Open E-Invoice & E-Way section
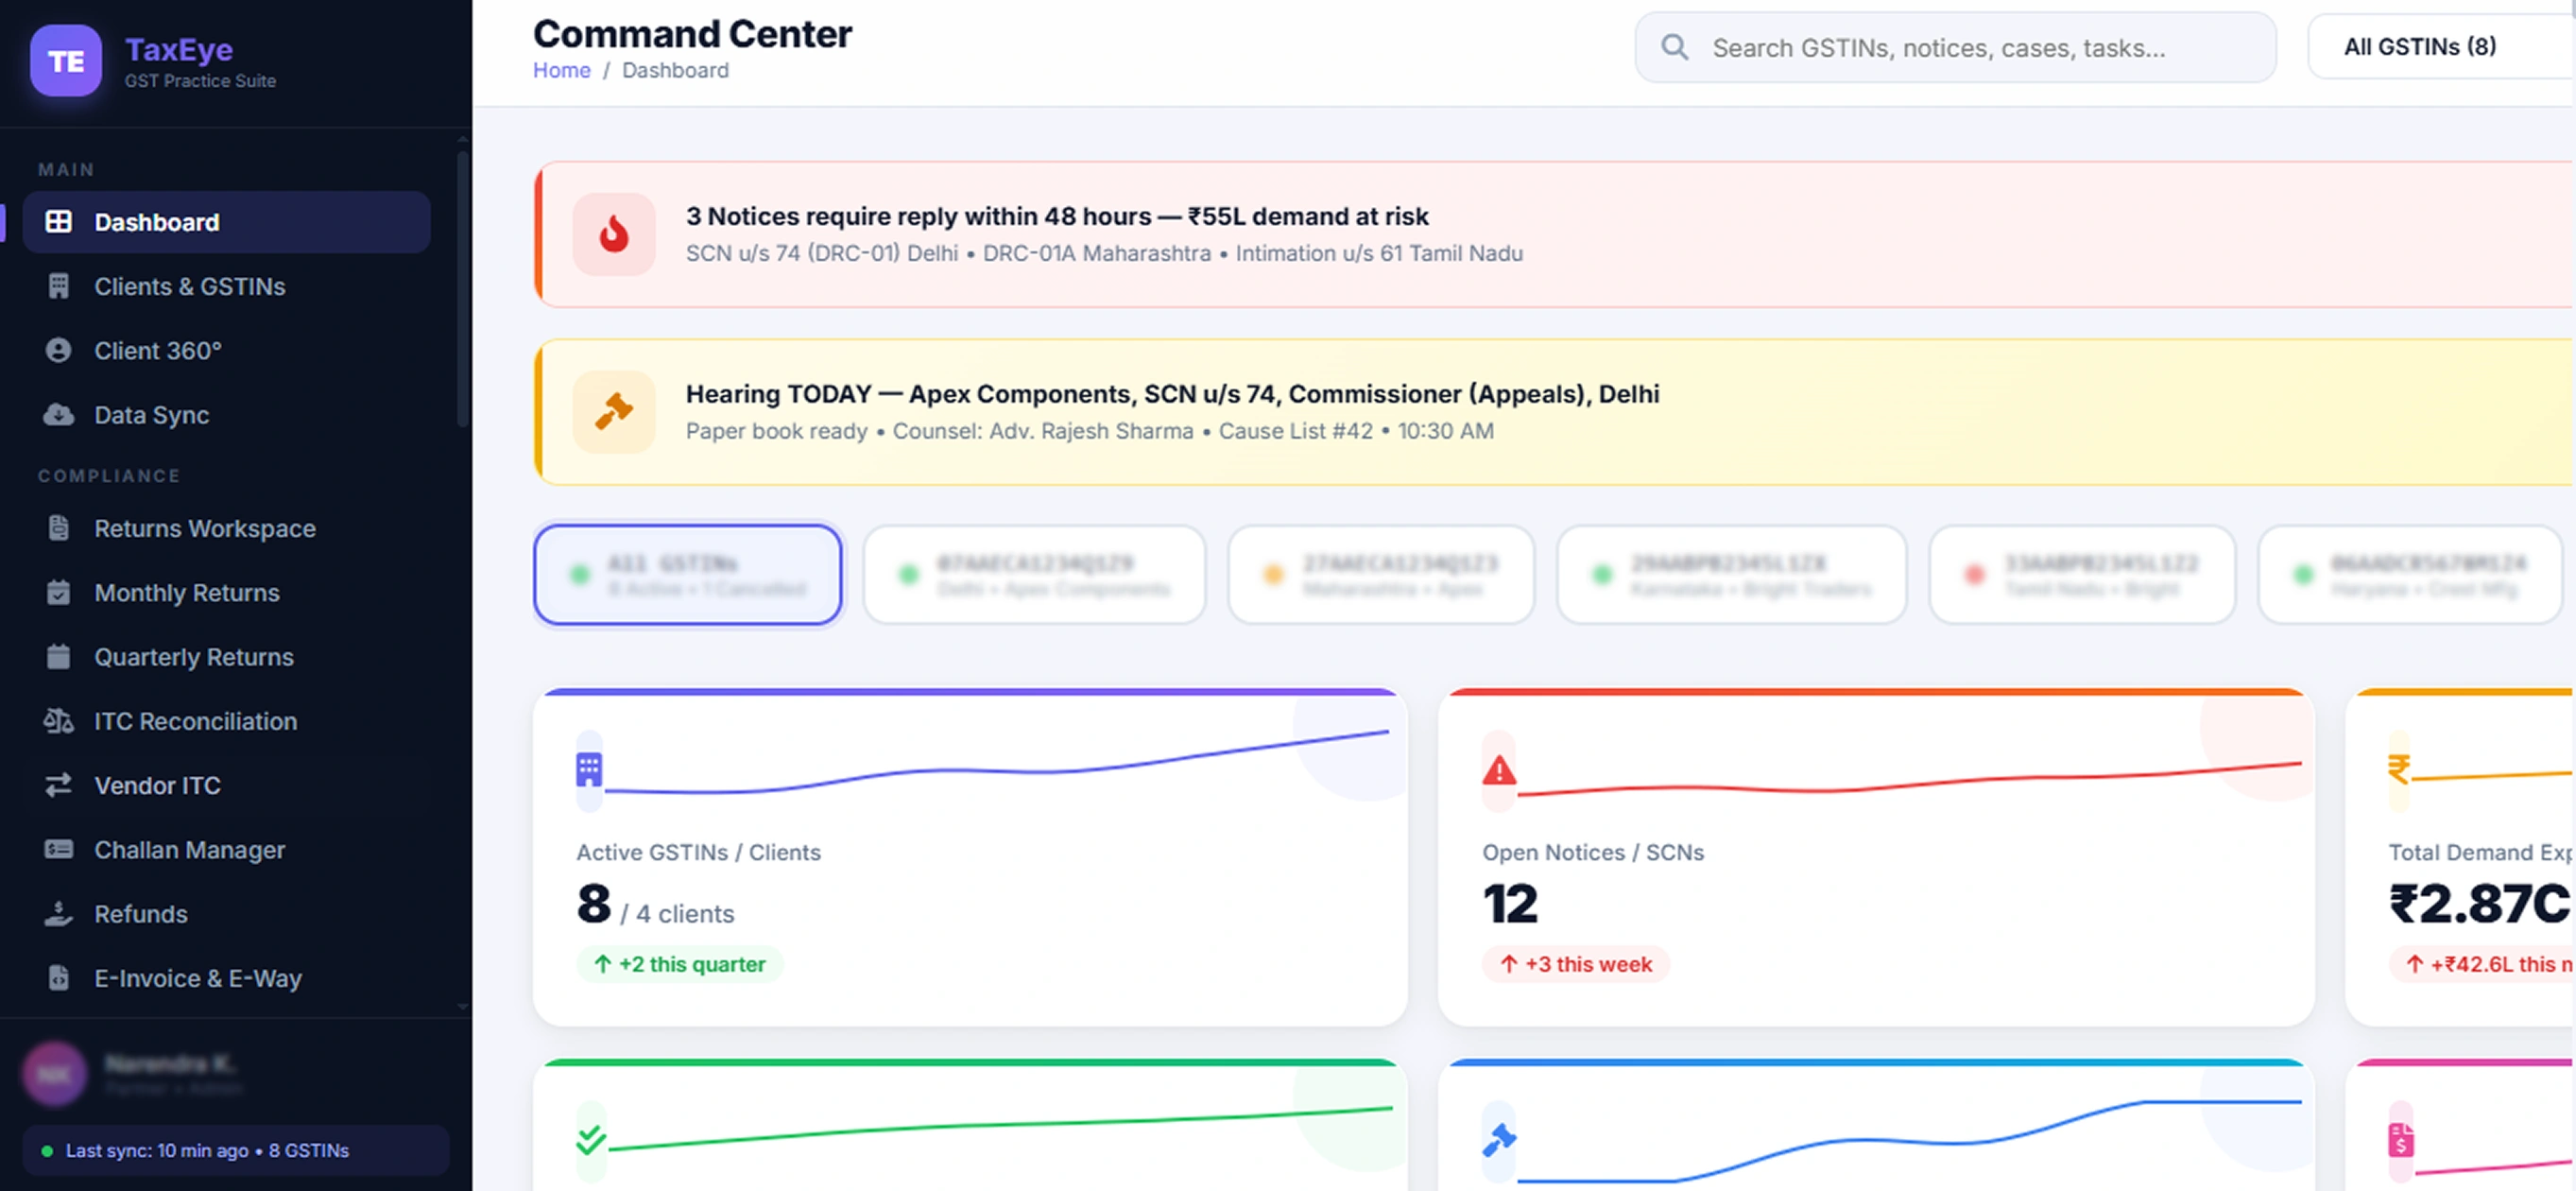This screenshot has width=2576, height=1191. (x=197, y=978)
